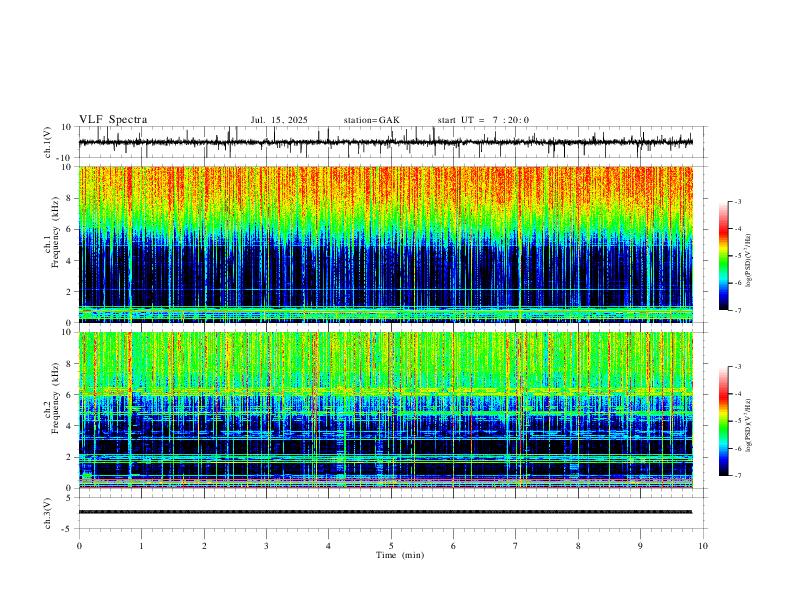Click the "4" tick on the time axis
792x612 pixels.
point(328,546)
